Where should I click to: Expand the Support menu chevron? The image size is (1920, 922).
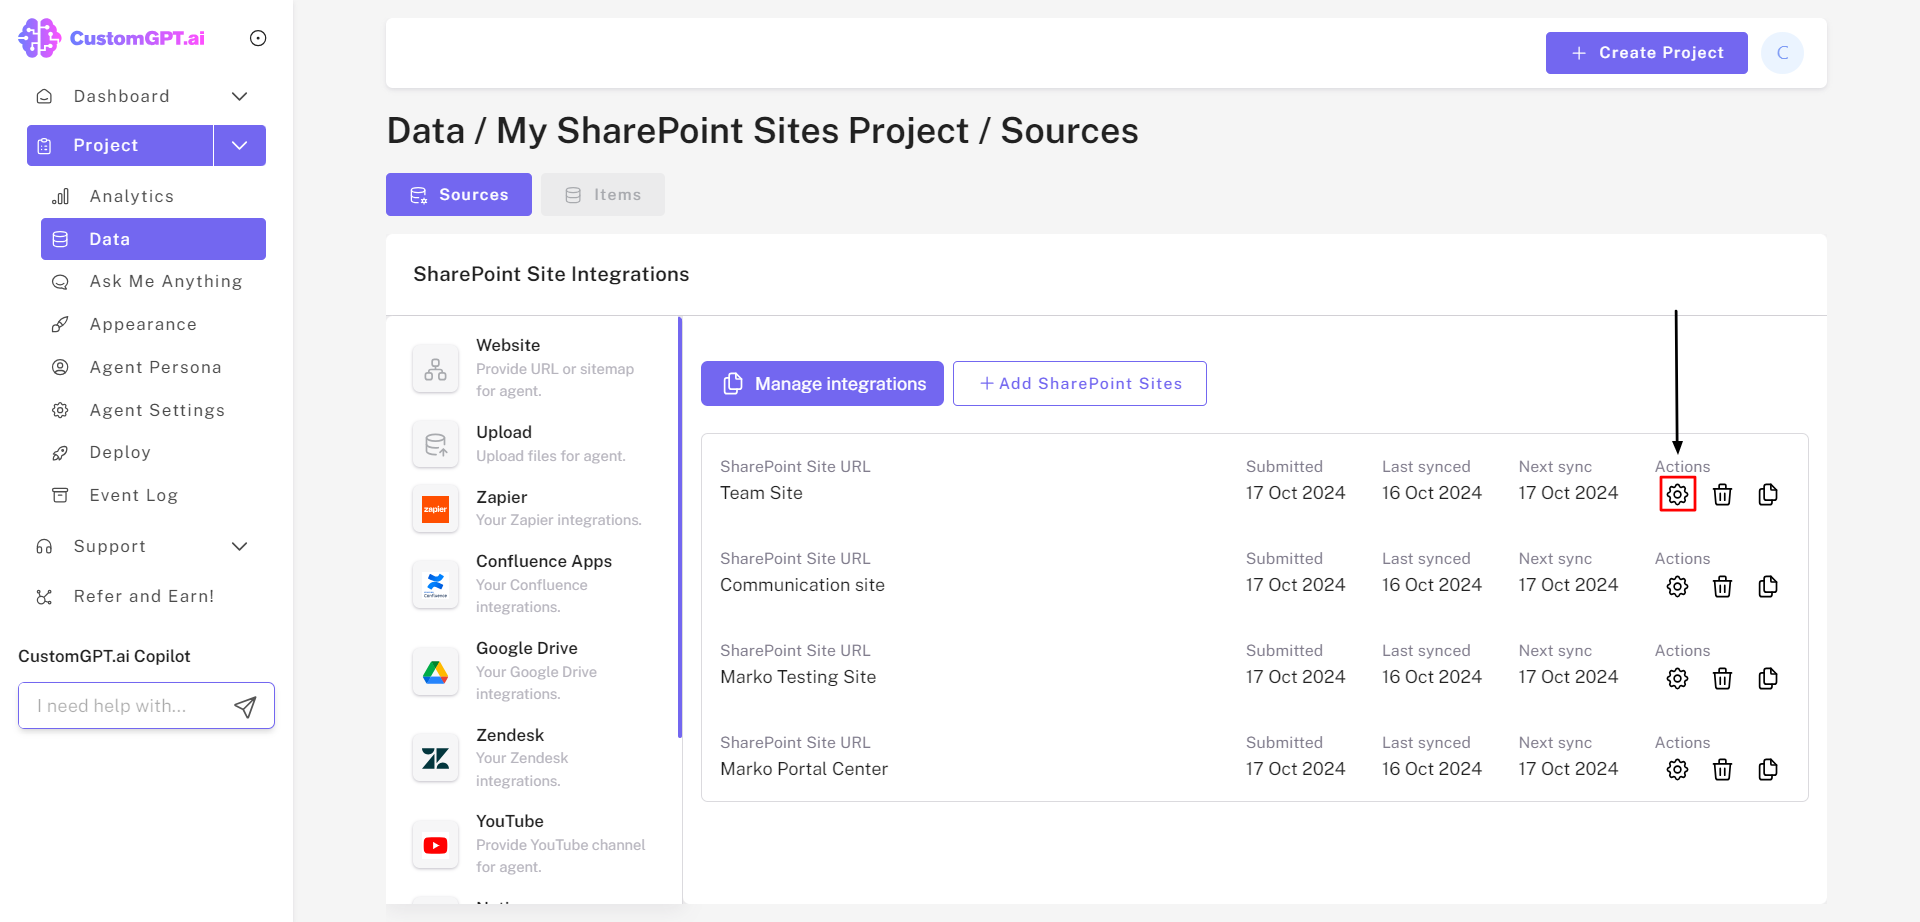239,546
